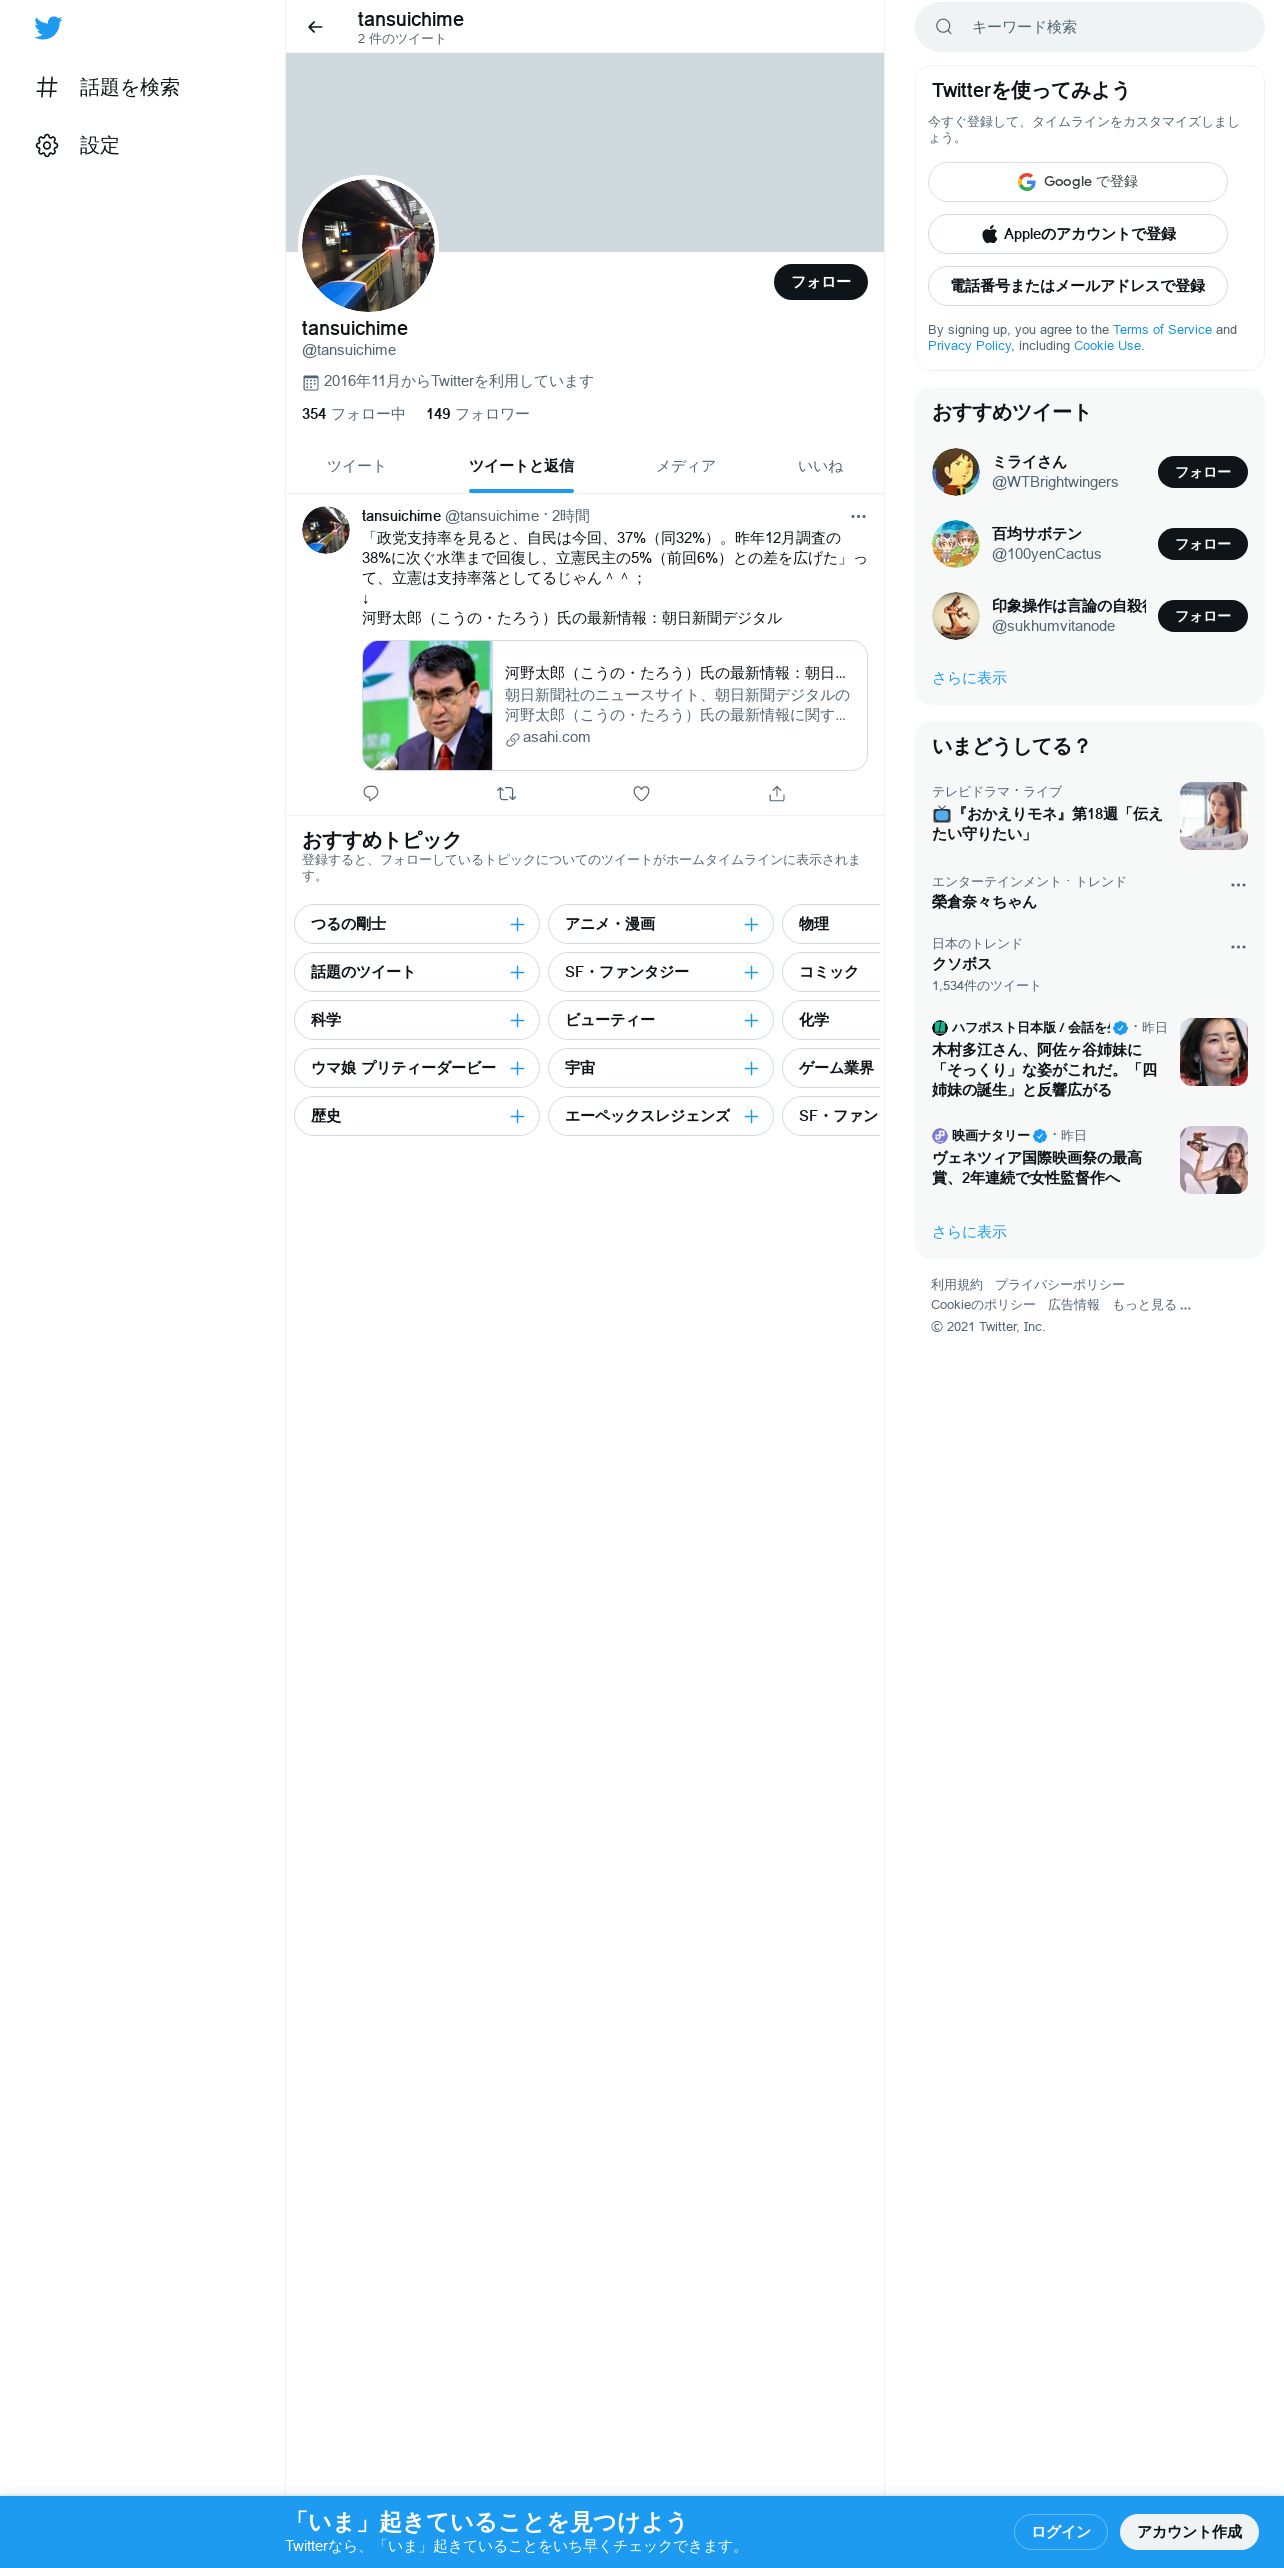Viewport: 1284px width, 2568px height.
Task: Click さらに表示 under いまどうしてる？
Action: tap(969, 1232)
